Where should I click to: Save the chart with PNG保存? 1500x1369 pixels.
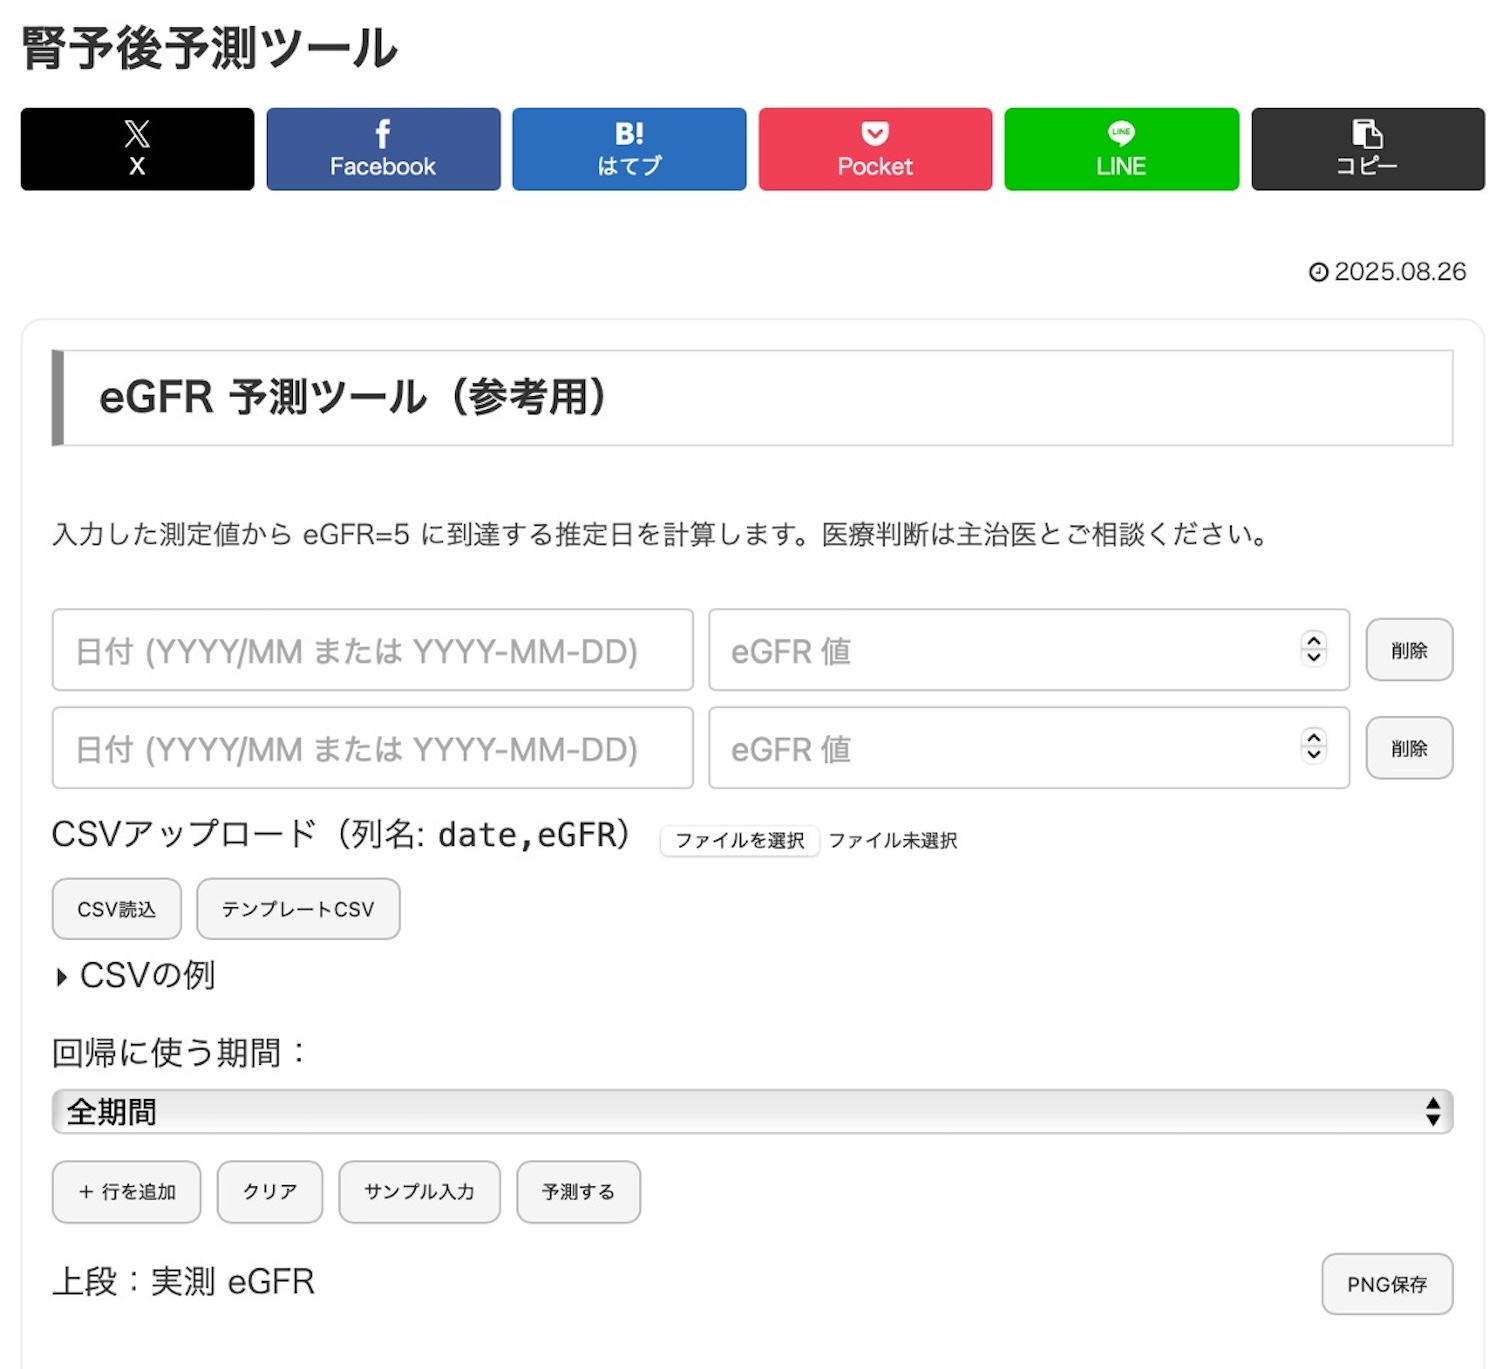(x=1387, y=1284)
